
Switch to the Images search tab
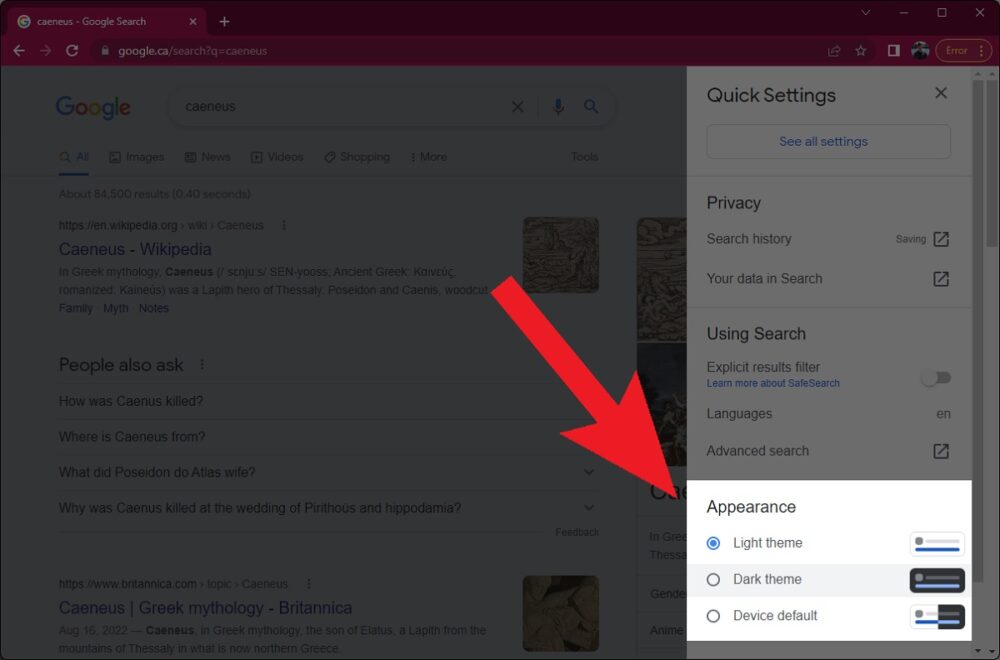coord(137,157)
